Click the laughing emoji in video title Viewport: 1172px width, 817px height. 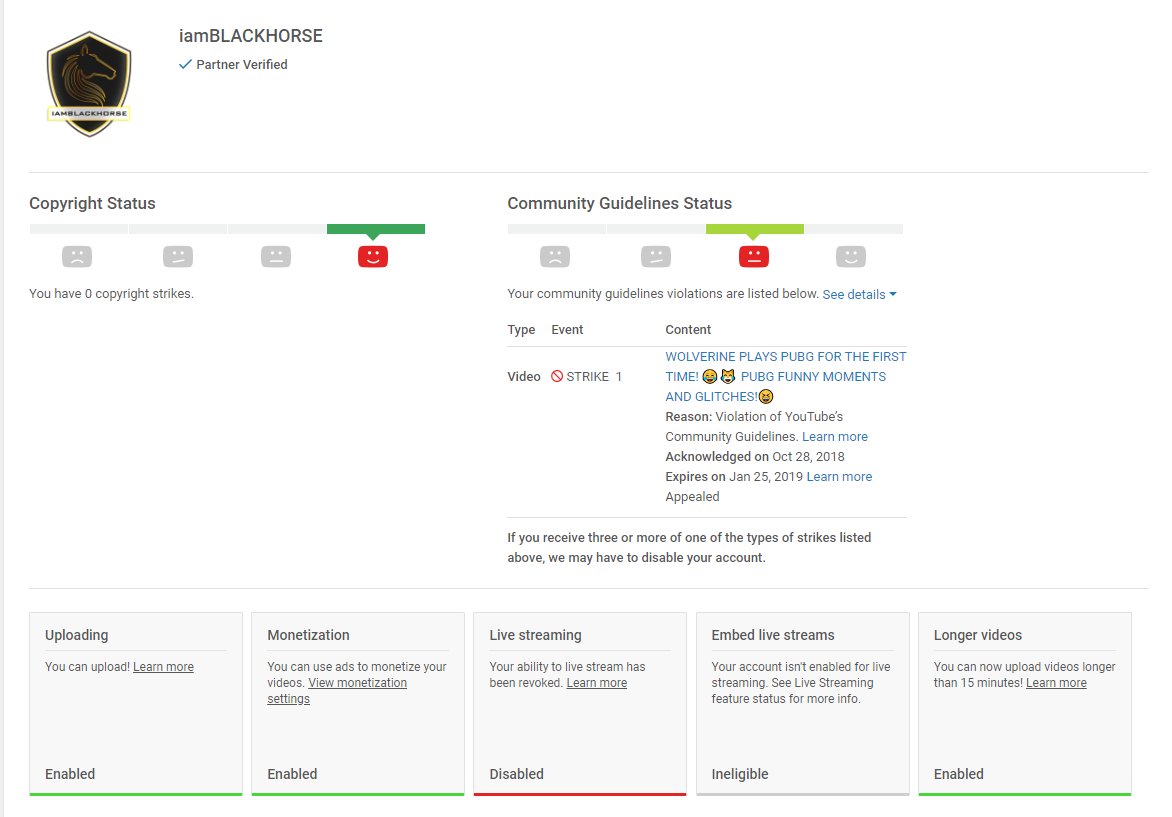click(x=709, y=377)
